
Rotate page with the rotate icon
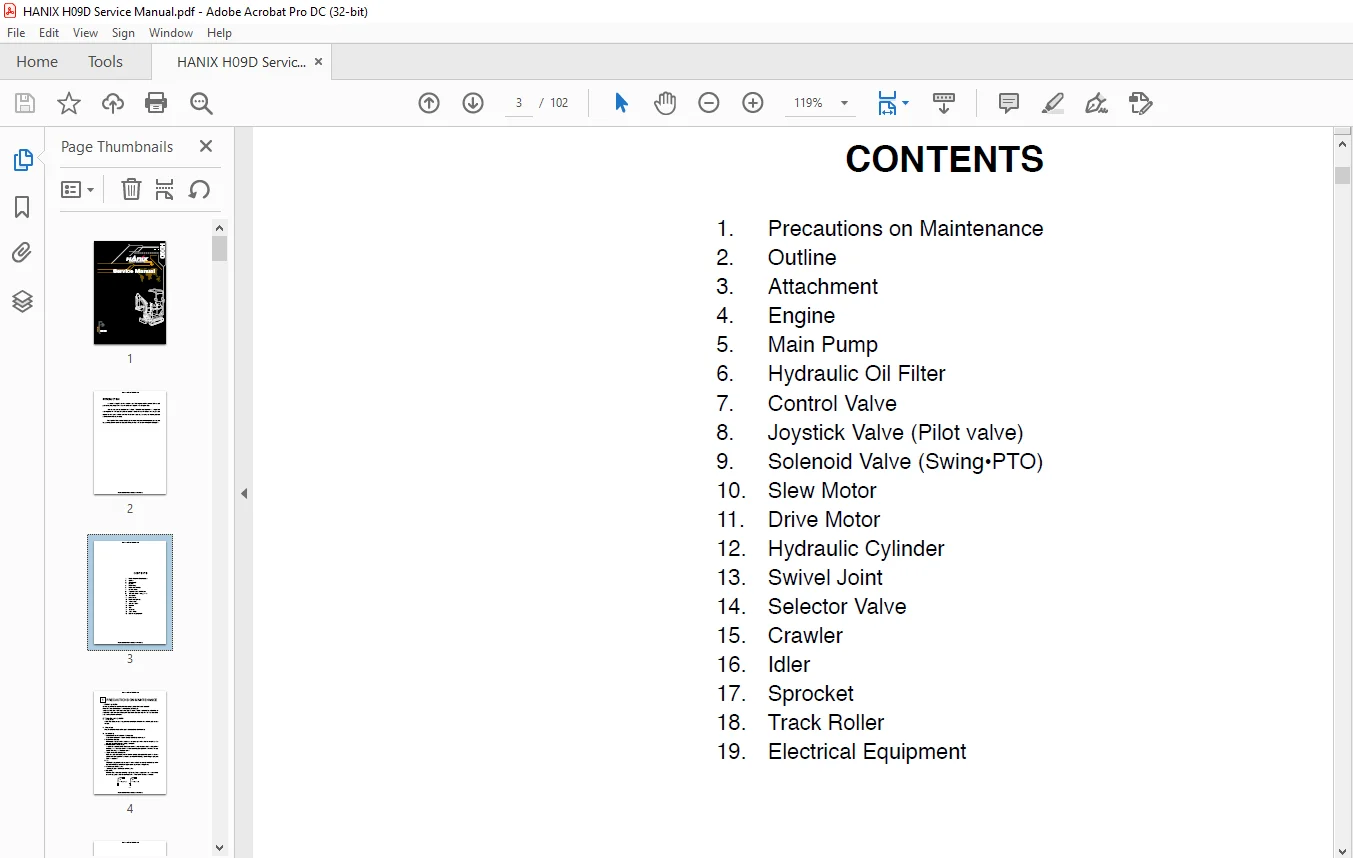pos(199,189)
